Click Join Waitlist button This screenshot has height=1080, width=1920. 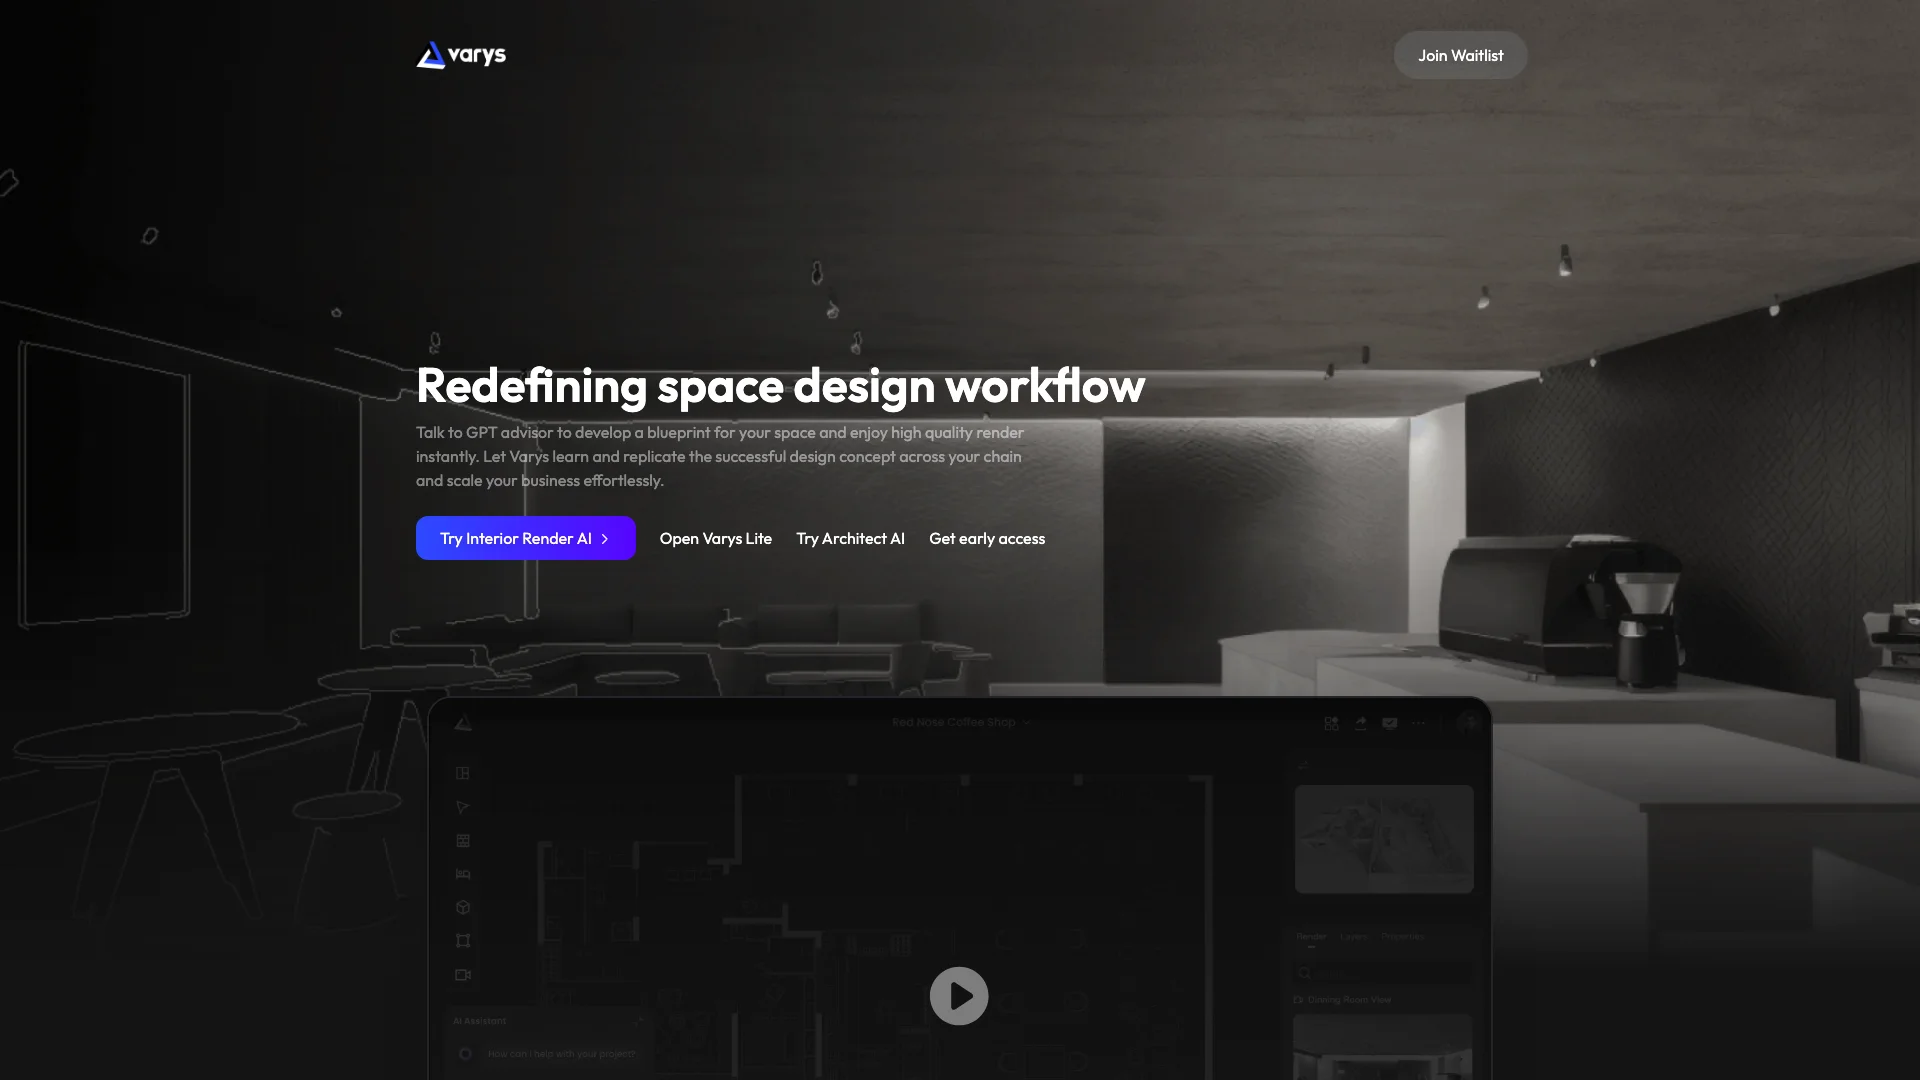pos(1460,54)
